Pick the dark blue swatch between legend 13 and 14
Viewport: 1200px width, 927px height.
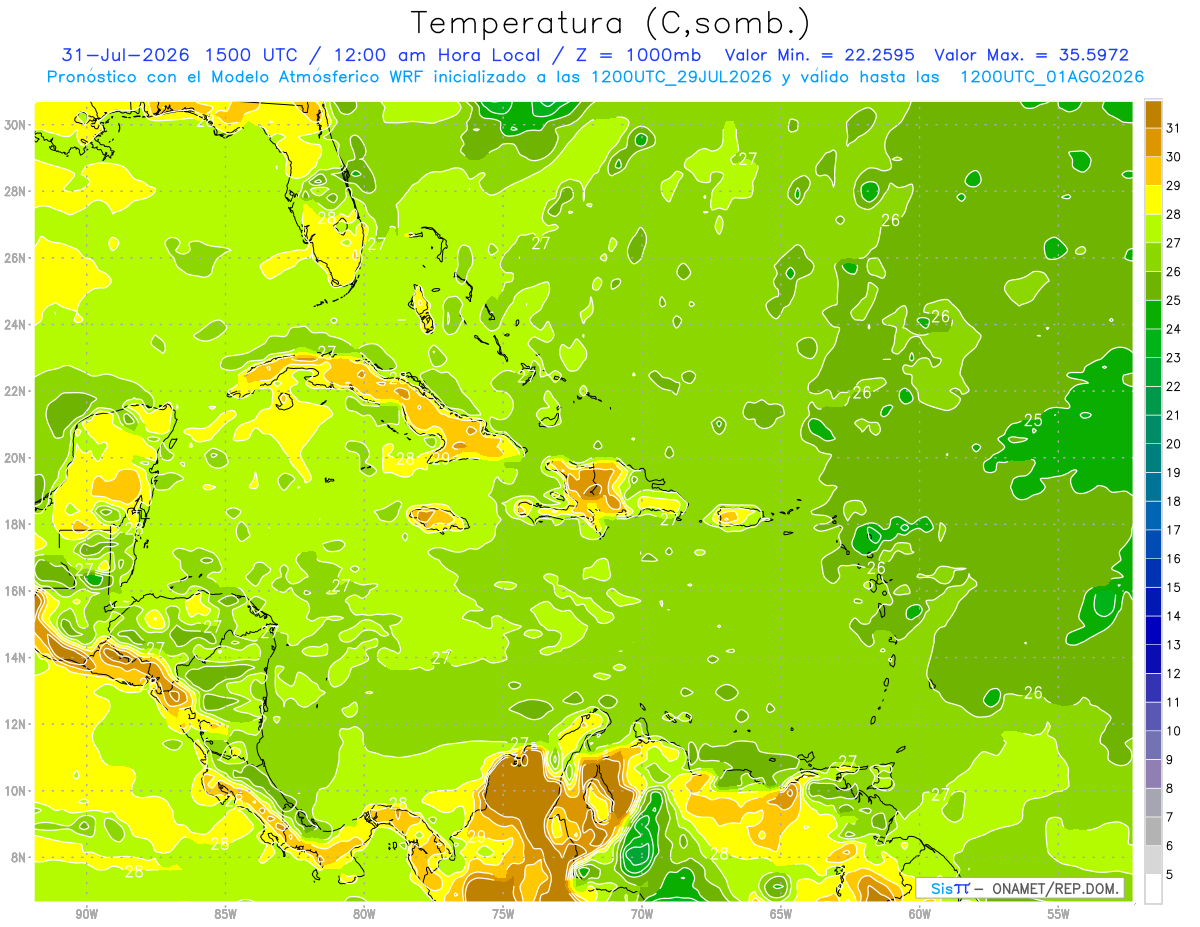pos(1153,630)
